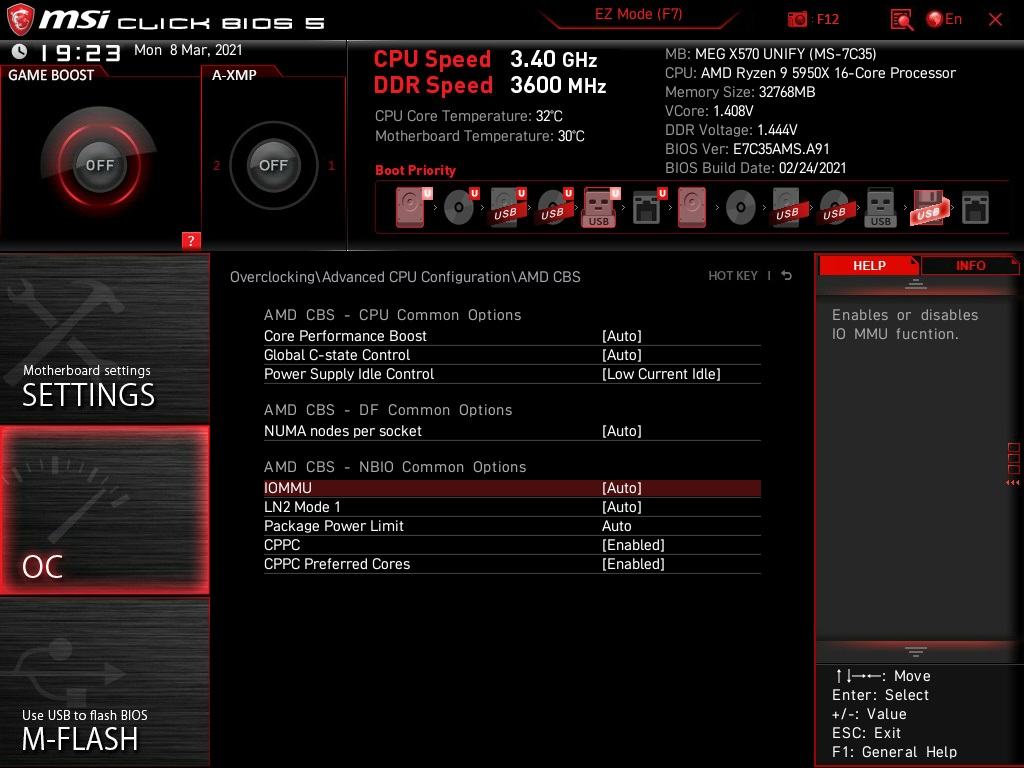1024x768 pixels.
Task: Open CPPC Preferred Cores [Enabled] value
Action: [633, 564]
